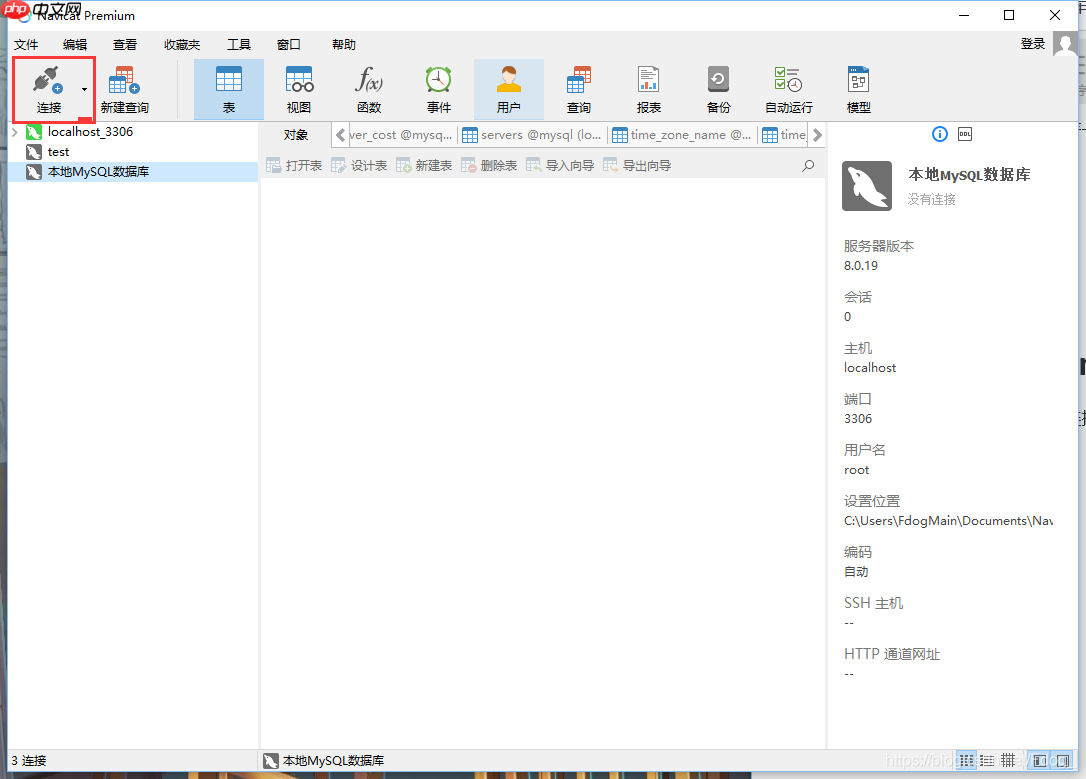Click the 备份 (Backup) toolbar icon
1086x779 pixels.
coord(718,88)
